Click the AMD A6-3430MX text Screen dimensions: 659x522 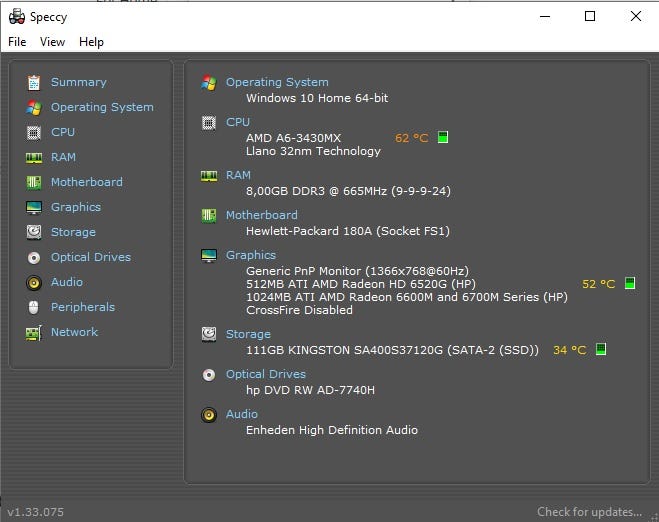pyautogui.click(x=293, y=138)
